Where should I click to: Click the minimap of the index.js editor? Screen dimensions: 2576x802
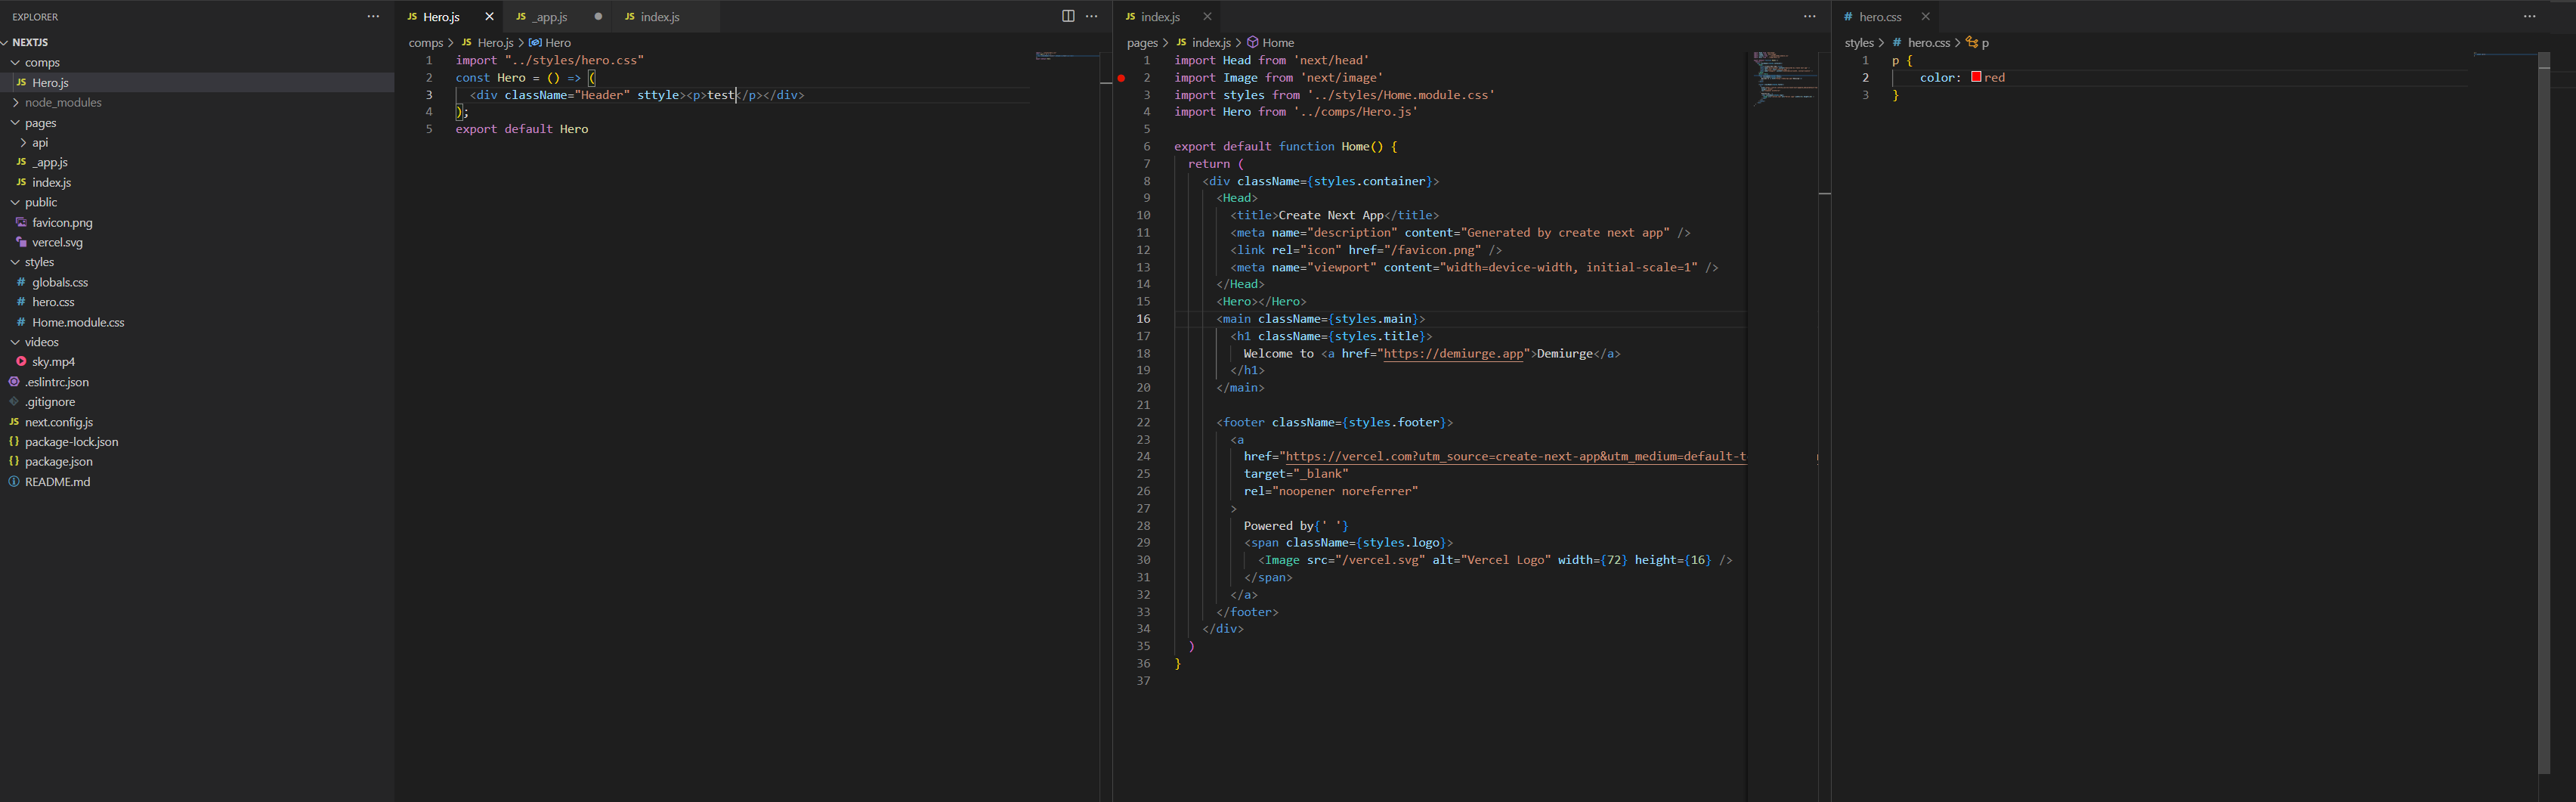pos(1784,80)
